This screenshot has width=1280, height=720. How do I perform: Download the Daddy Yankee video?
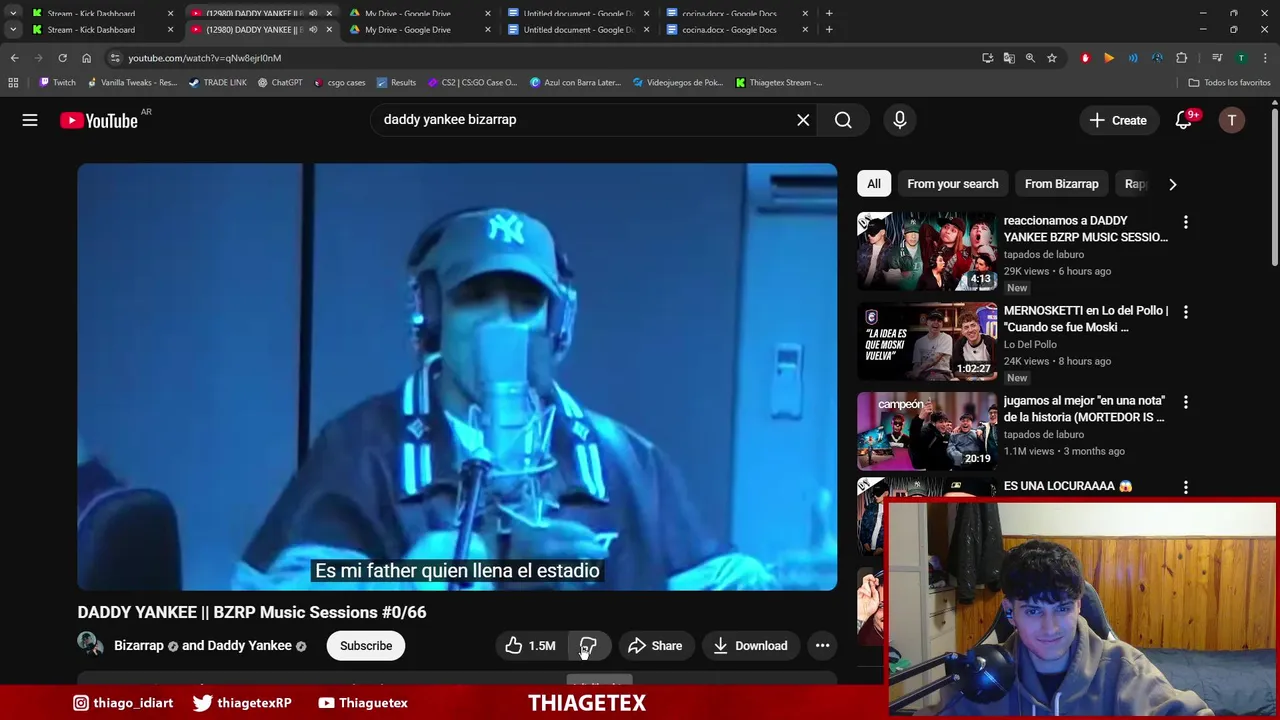point(751,646)
